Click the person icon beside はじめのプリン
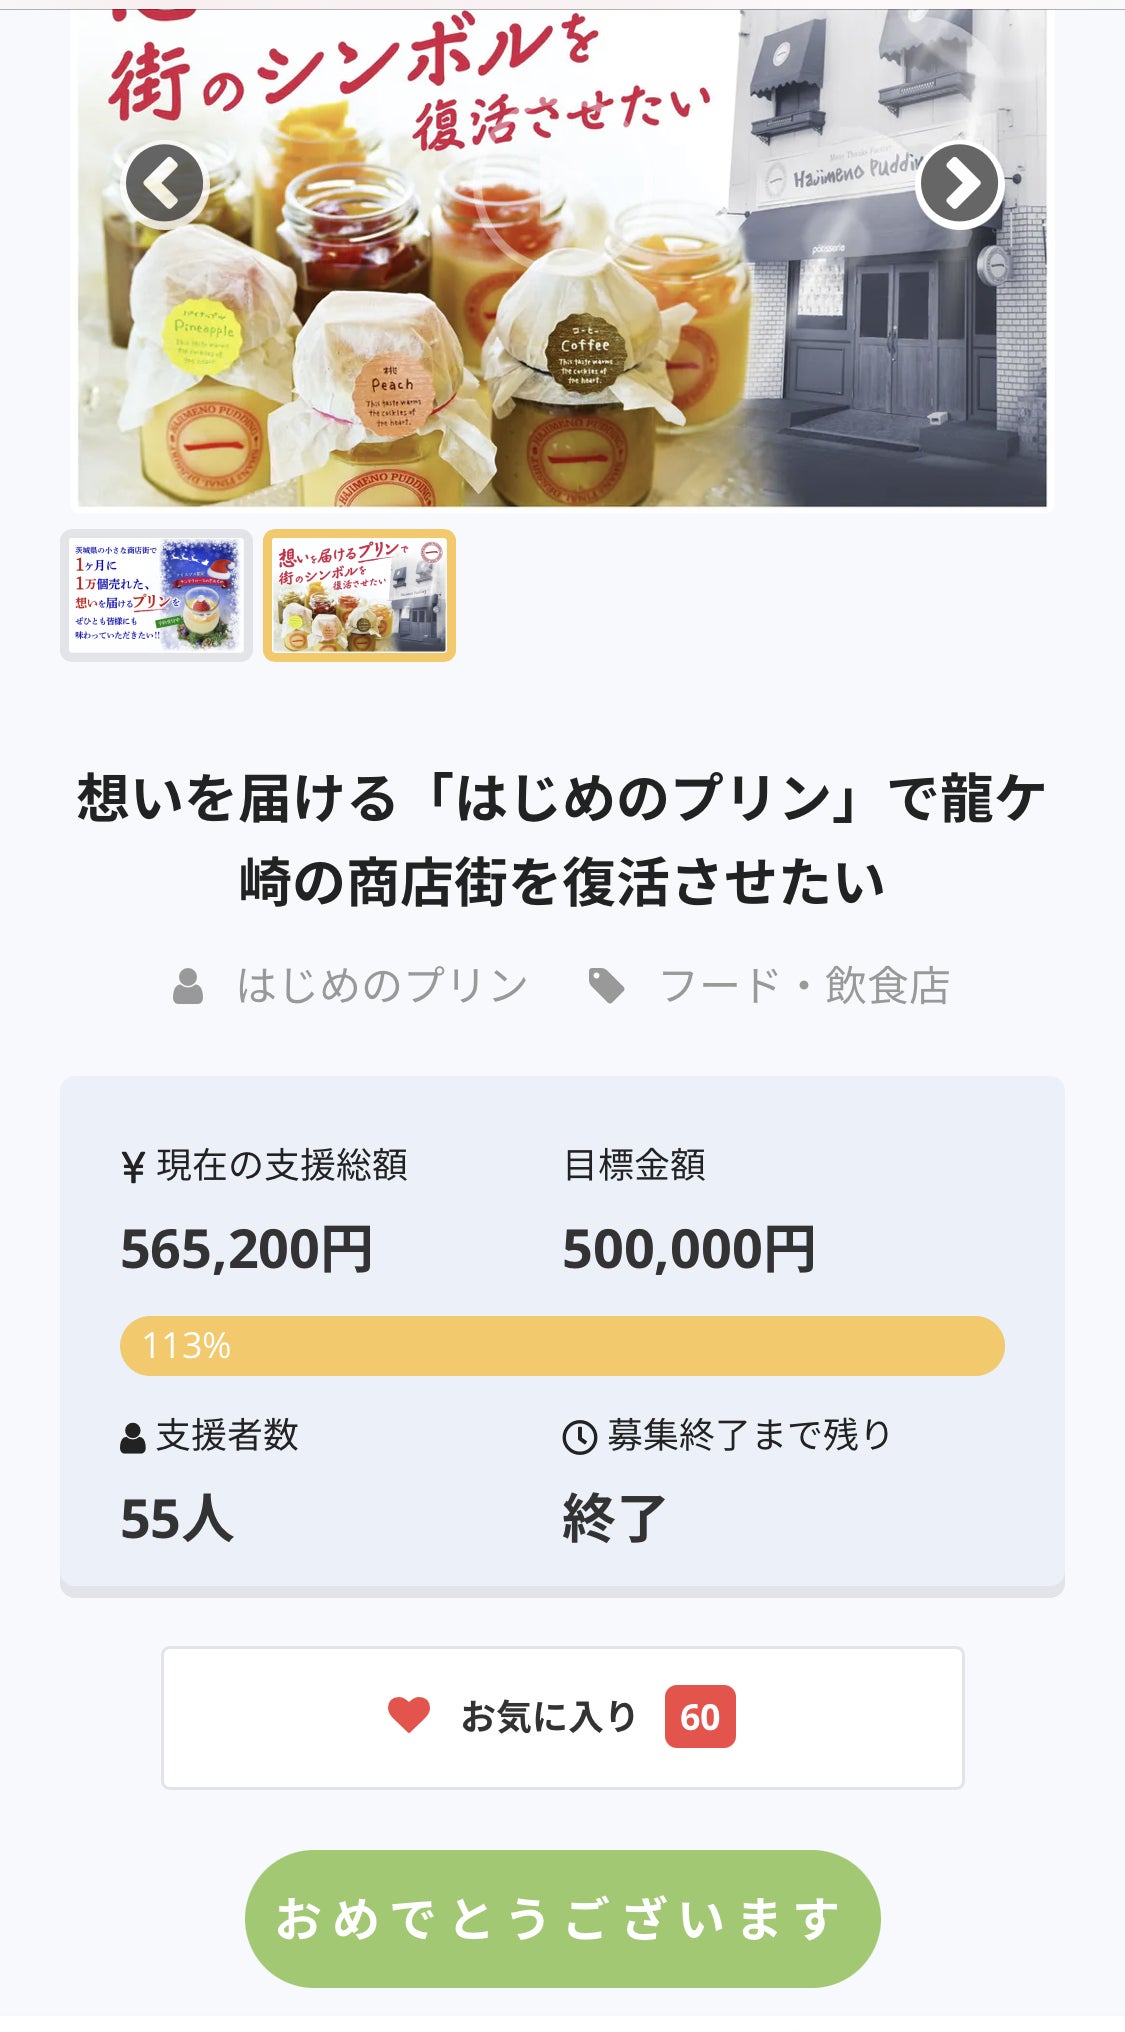 coord(188,986)
